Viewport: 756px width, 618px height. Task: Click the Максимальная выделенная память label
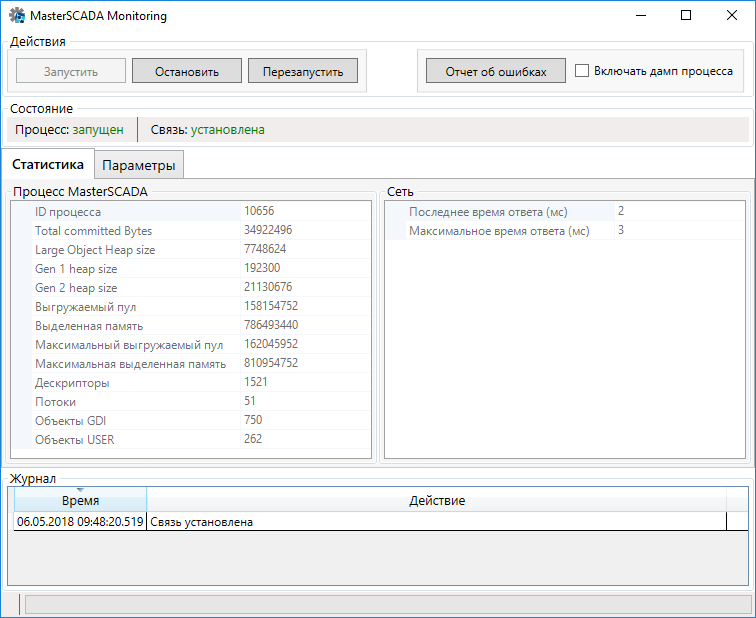[x=131, y=364]
